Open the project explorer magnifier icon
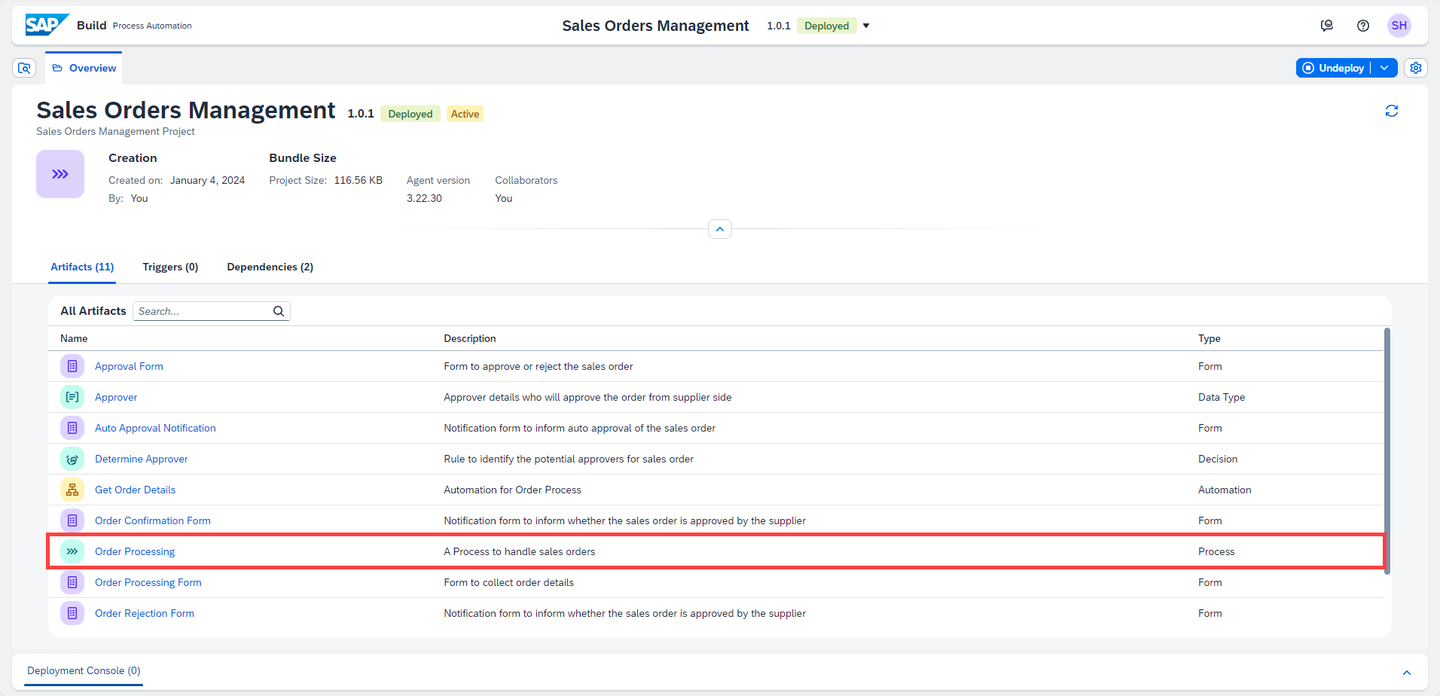1440x696 pixels. (25, 68)
